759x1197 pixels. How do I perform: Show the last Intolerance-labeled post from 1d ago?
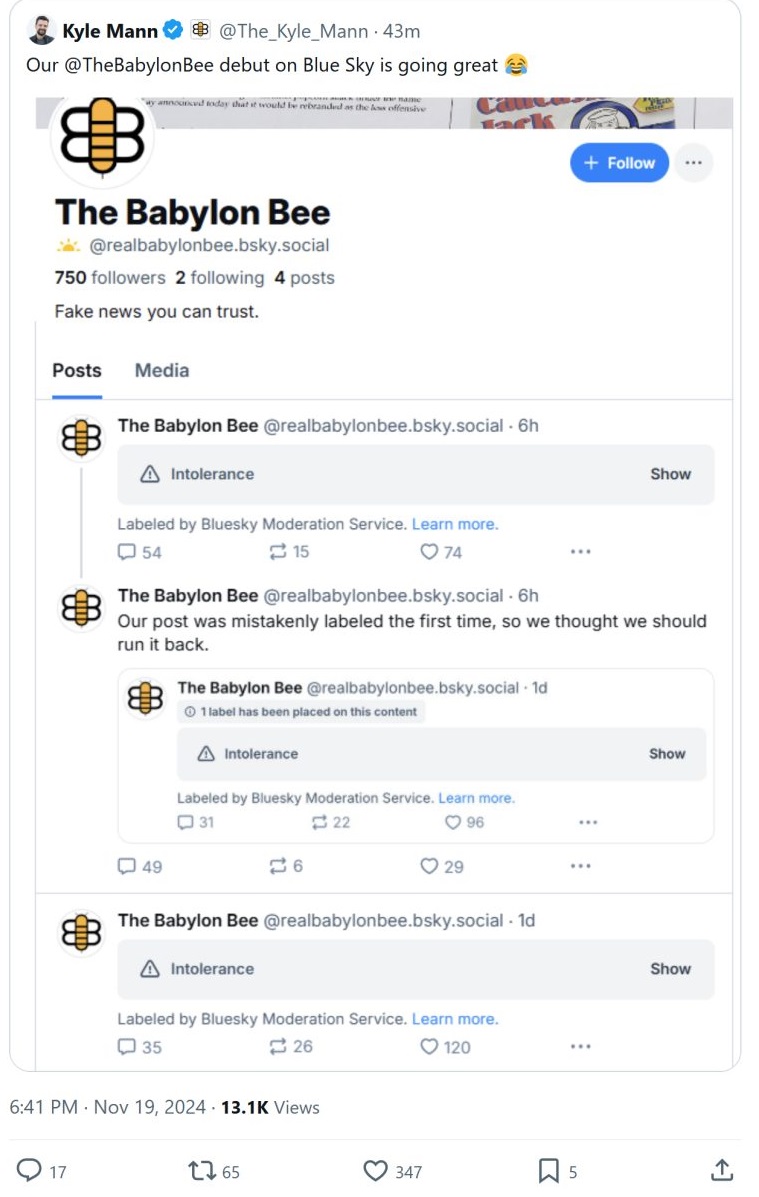tap(670, 969)
